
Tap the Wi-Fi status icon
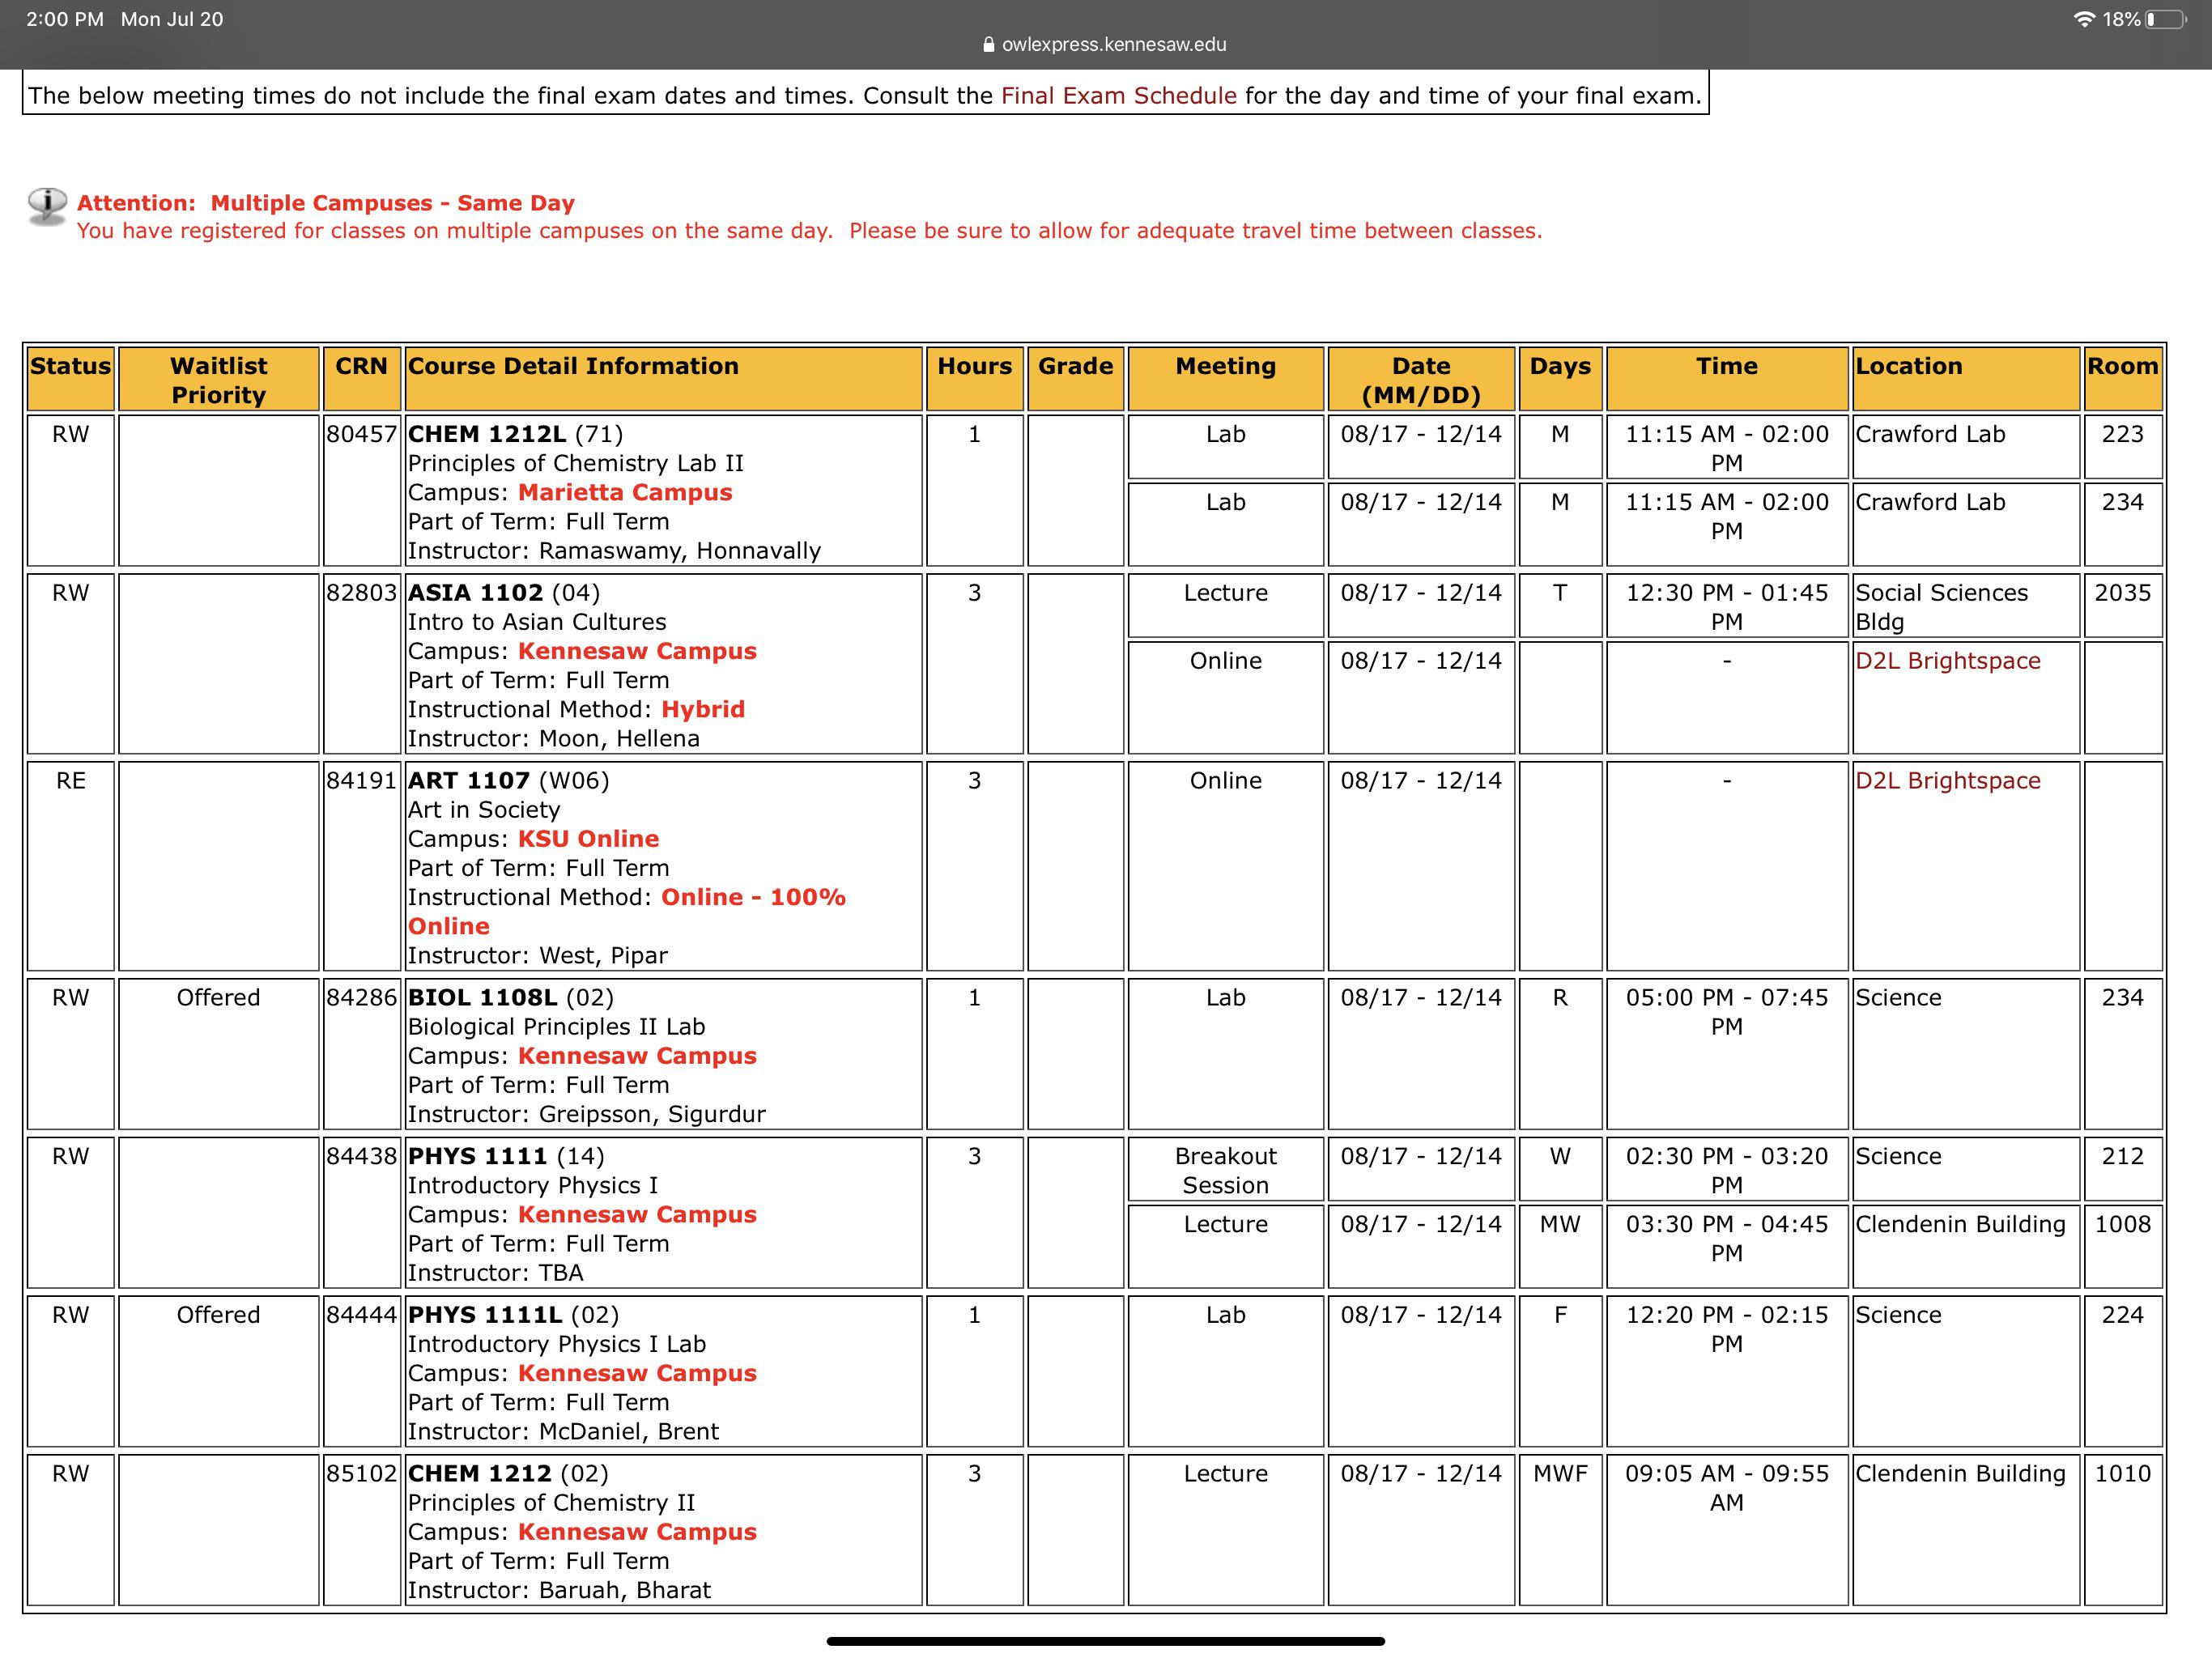(2084, 19)
